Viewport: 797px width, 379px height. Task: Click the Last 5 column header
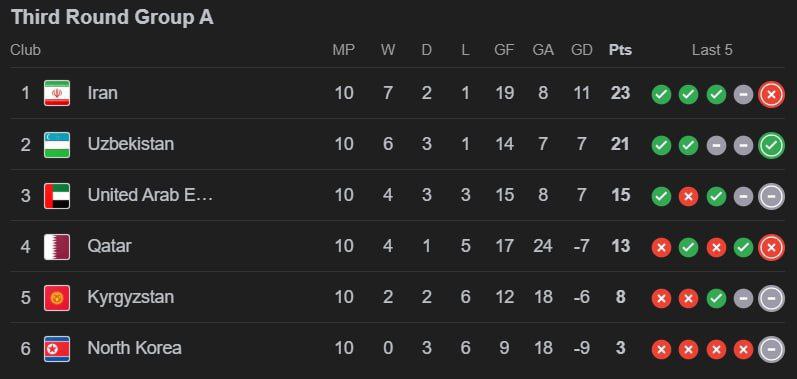pyautogui.click(x=712, y=50)
